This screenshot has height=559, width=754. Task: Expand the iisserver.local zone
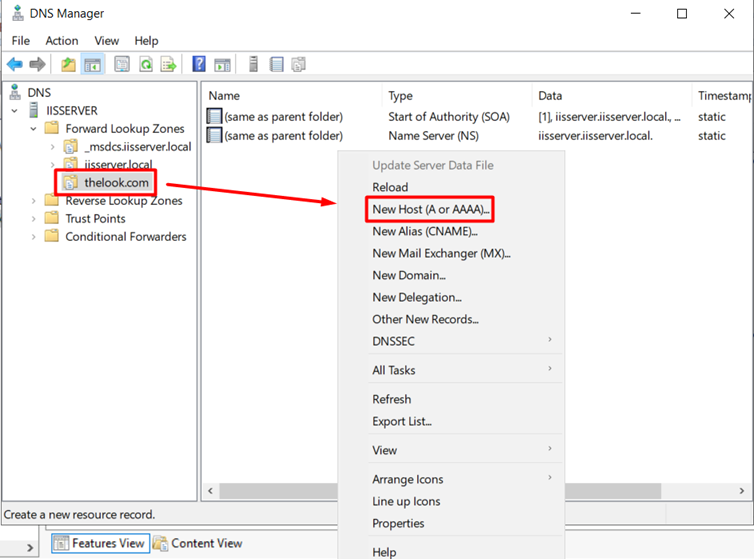pos(52,165)
